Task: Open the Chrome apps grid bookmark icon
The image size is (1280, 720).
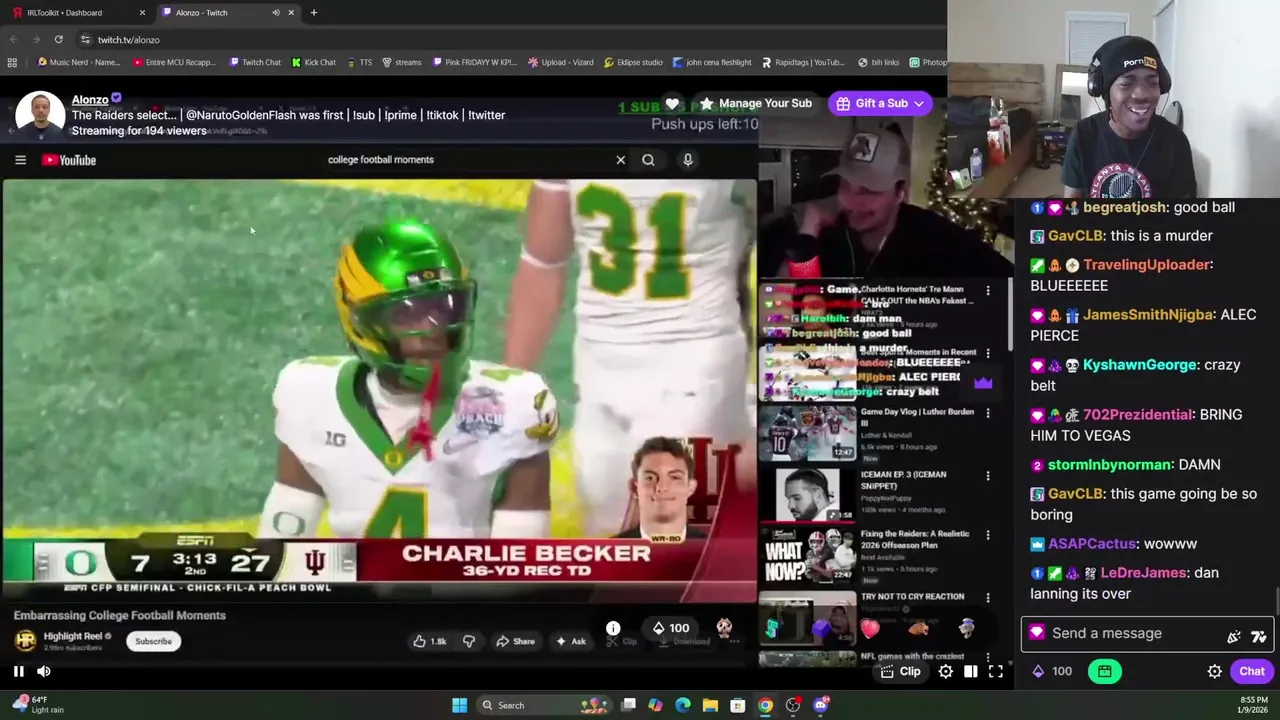Action: pyautogui.click(x=12, y=62)
